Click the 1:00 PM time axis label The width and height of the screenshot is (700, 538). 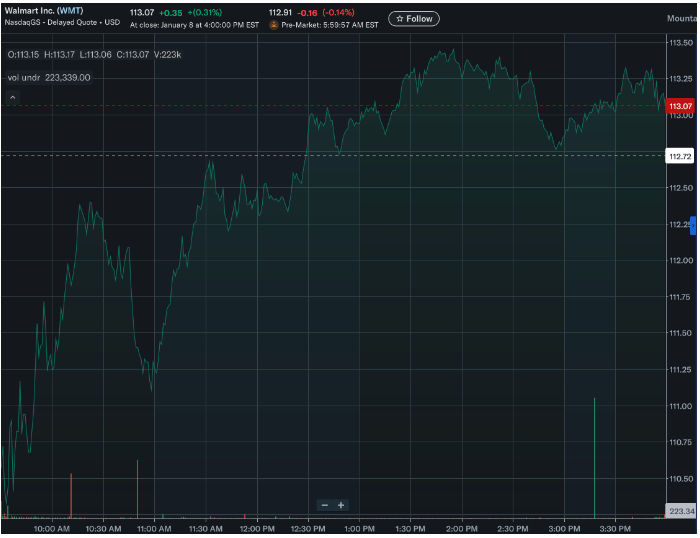pos(358,528)
